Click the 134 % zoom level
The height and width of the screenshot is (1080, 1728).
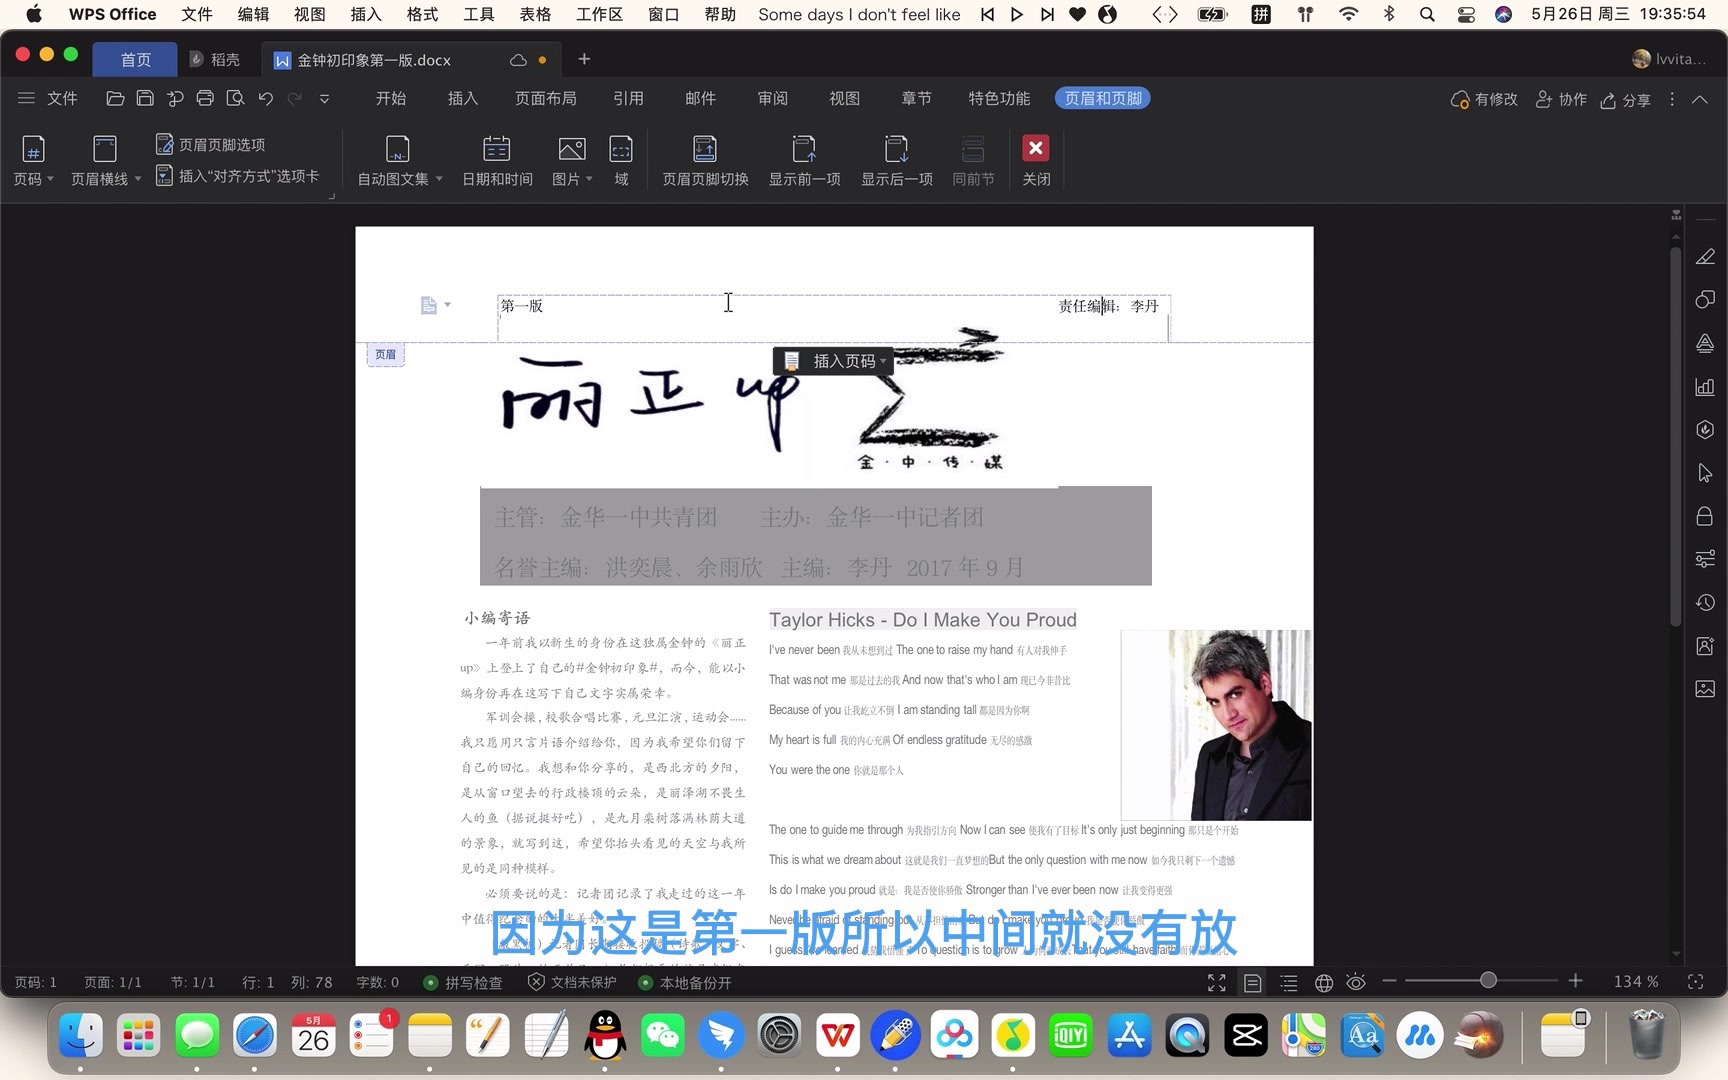coord(1636,982)
